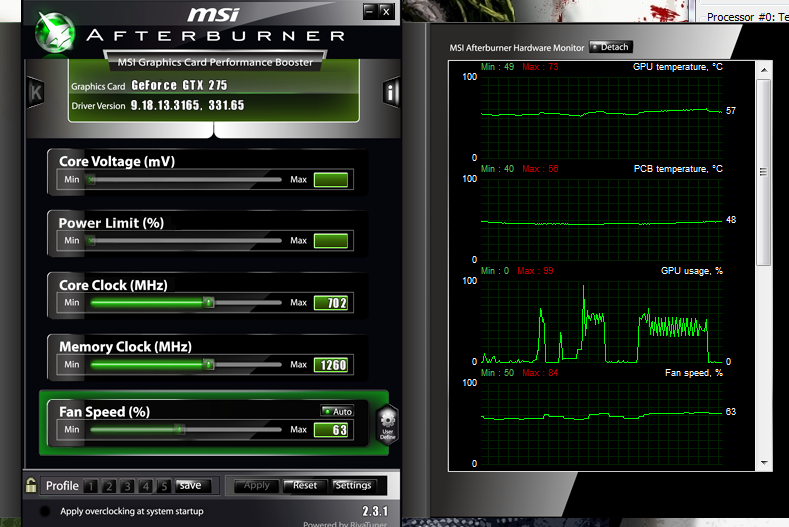Select profile slot 2
Viewport: 789px width, 527px height.
(x=109, y=486)
